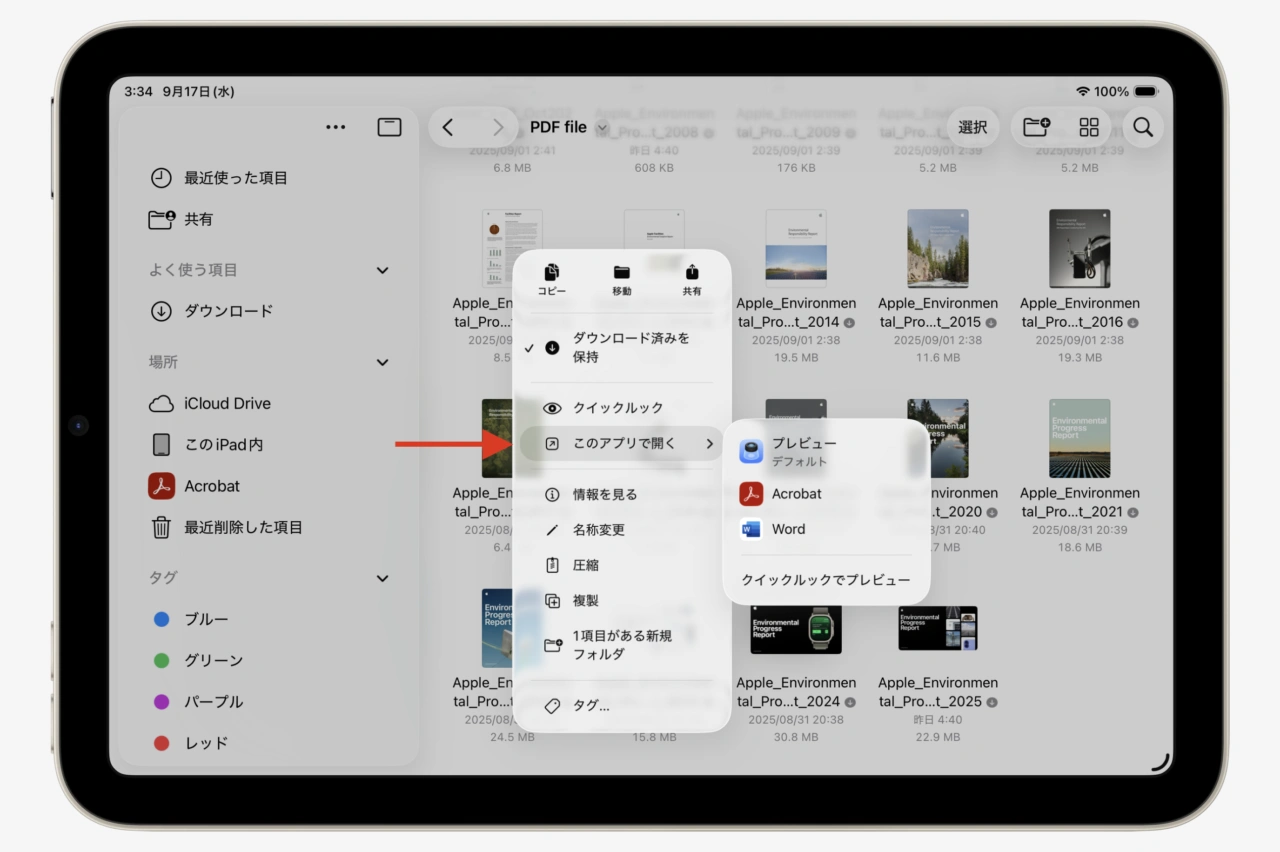Image resolution: width=1280 pixels, height=852 pixels.
Task: Select the ブルー tag color swatch
Action: pos(161,619)
